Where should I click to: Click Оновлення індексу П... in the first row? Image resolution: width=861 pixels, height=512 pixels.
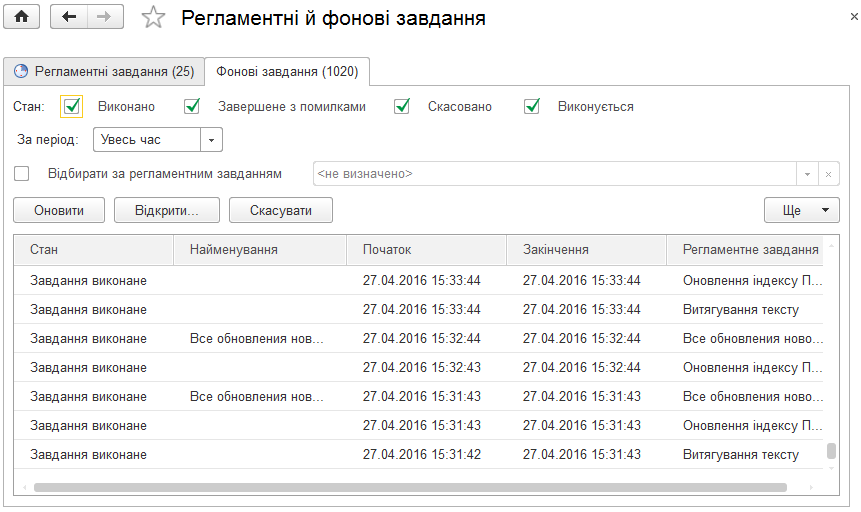point(752,281)
